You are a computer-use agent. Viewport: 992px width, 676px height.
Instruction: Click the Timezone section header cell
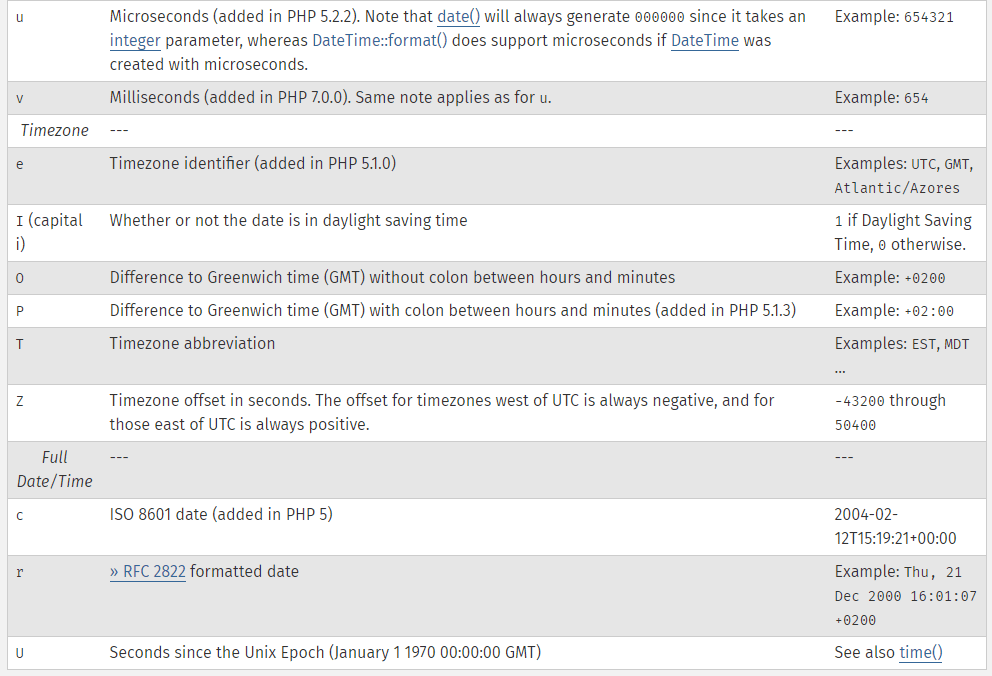54,130
